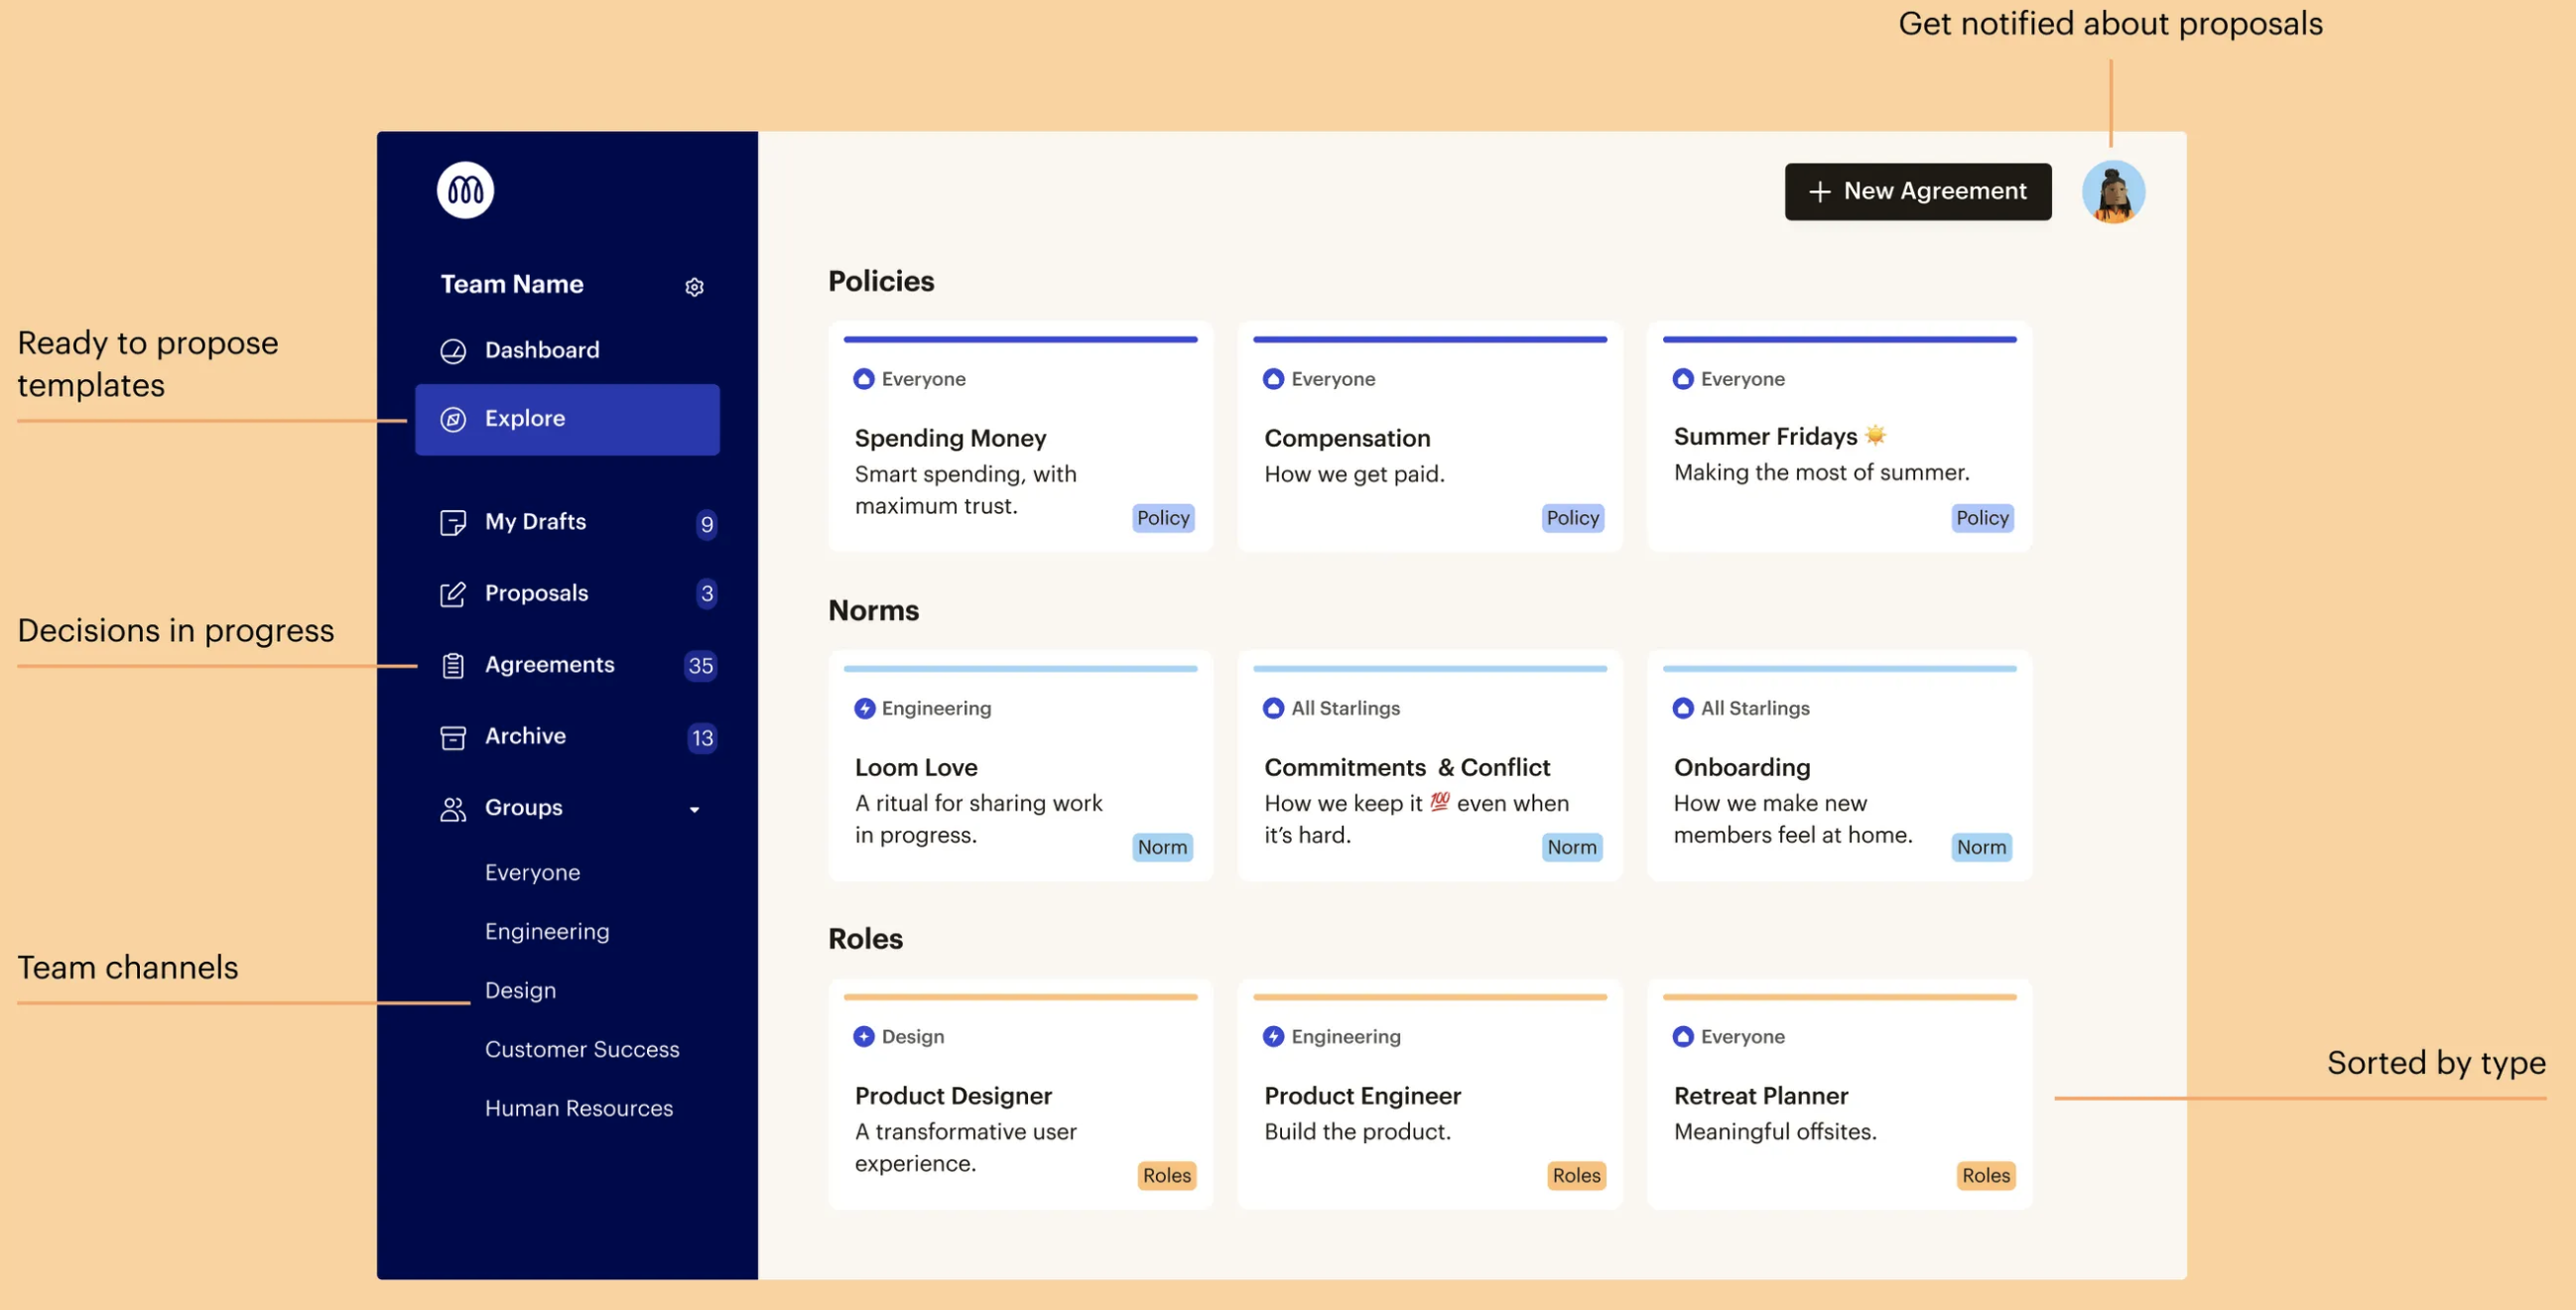The width and height of the screenshot is (2576, 1310).
Task: Collapse the Groups dropdown arrow
Action: tap(694, 809)
